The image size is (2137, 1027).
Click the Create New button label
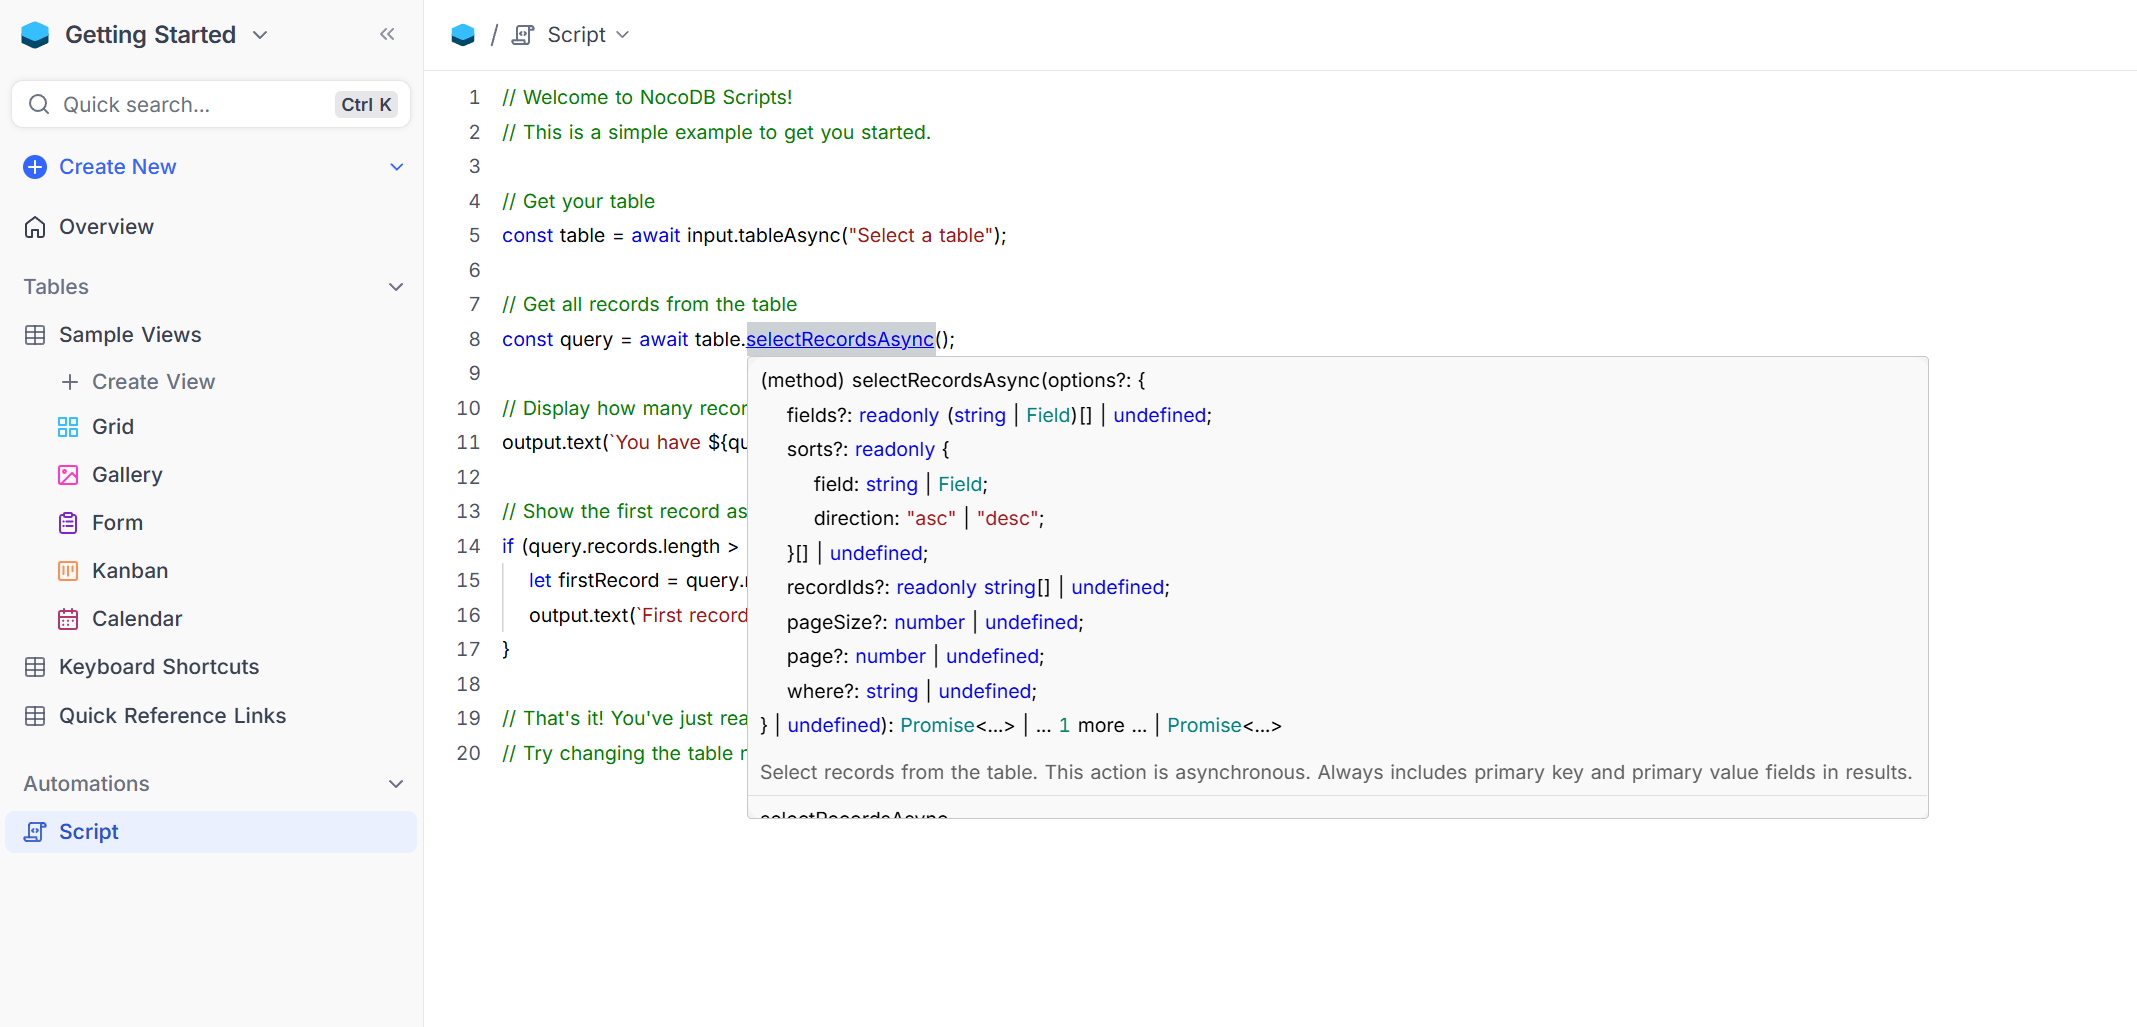[x=117, y=167]
